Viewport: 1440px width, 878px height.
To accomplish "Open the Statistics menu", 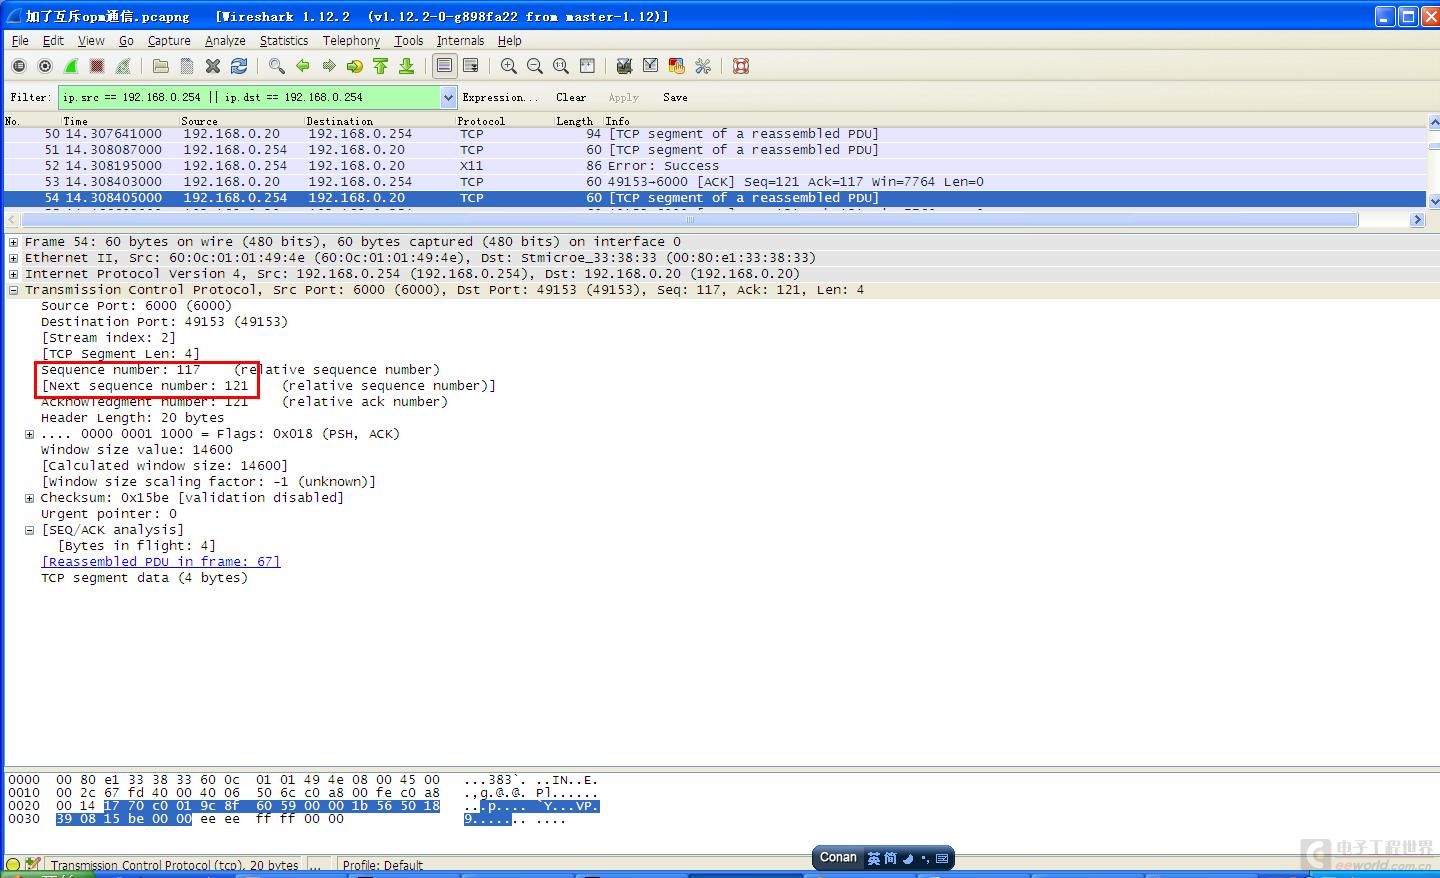I will pyautogui.click(x=284, y=41).
